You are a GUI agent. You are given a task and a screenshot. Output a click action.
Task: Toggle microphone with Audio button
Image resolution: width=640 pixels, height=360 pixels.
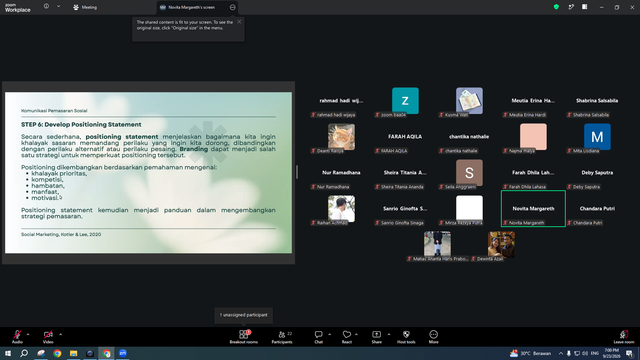pos(17,337)
